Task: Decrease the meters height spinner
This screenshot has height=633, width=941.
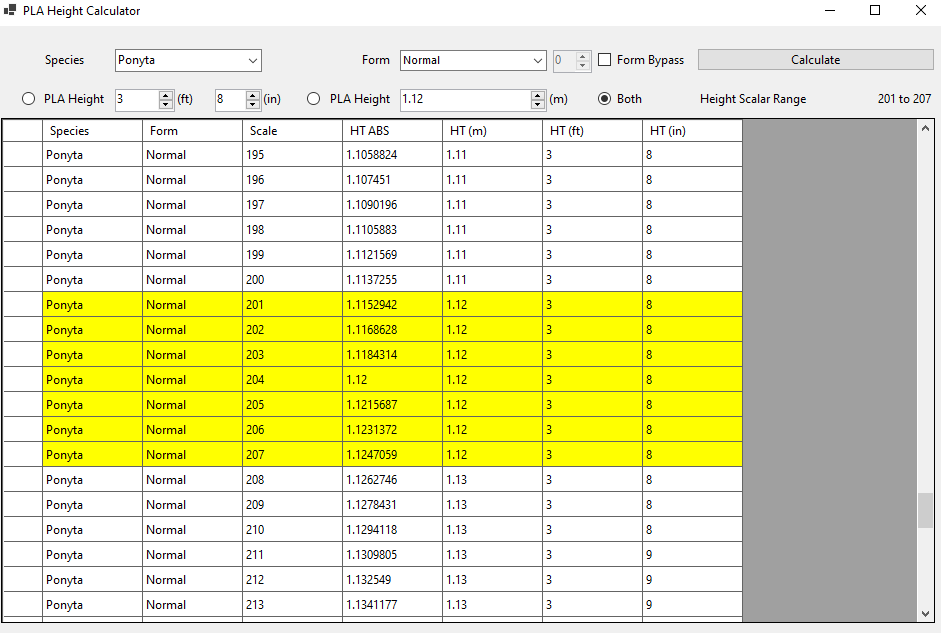Action: tap(538, 104)
